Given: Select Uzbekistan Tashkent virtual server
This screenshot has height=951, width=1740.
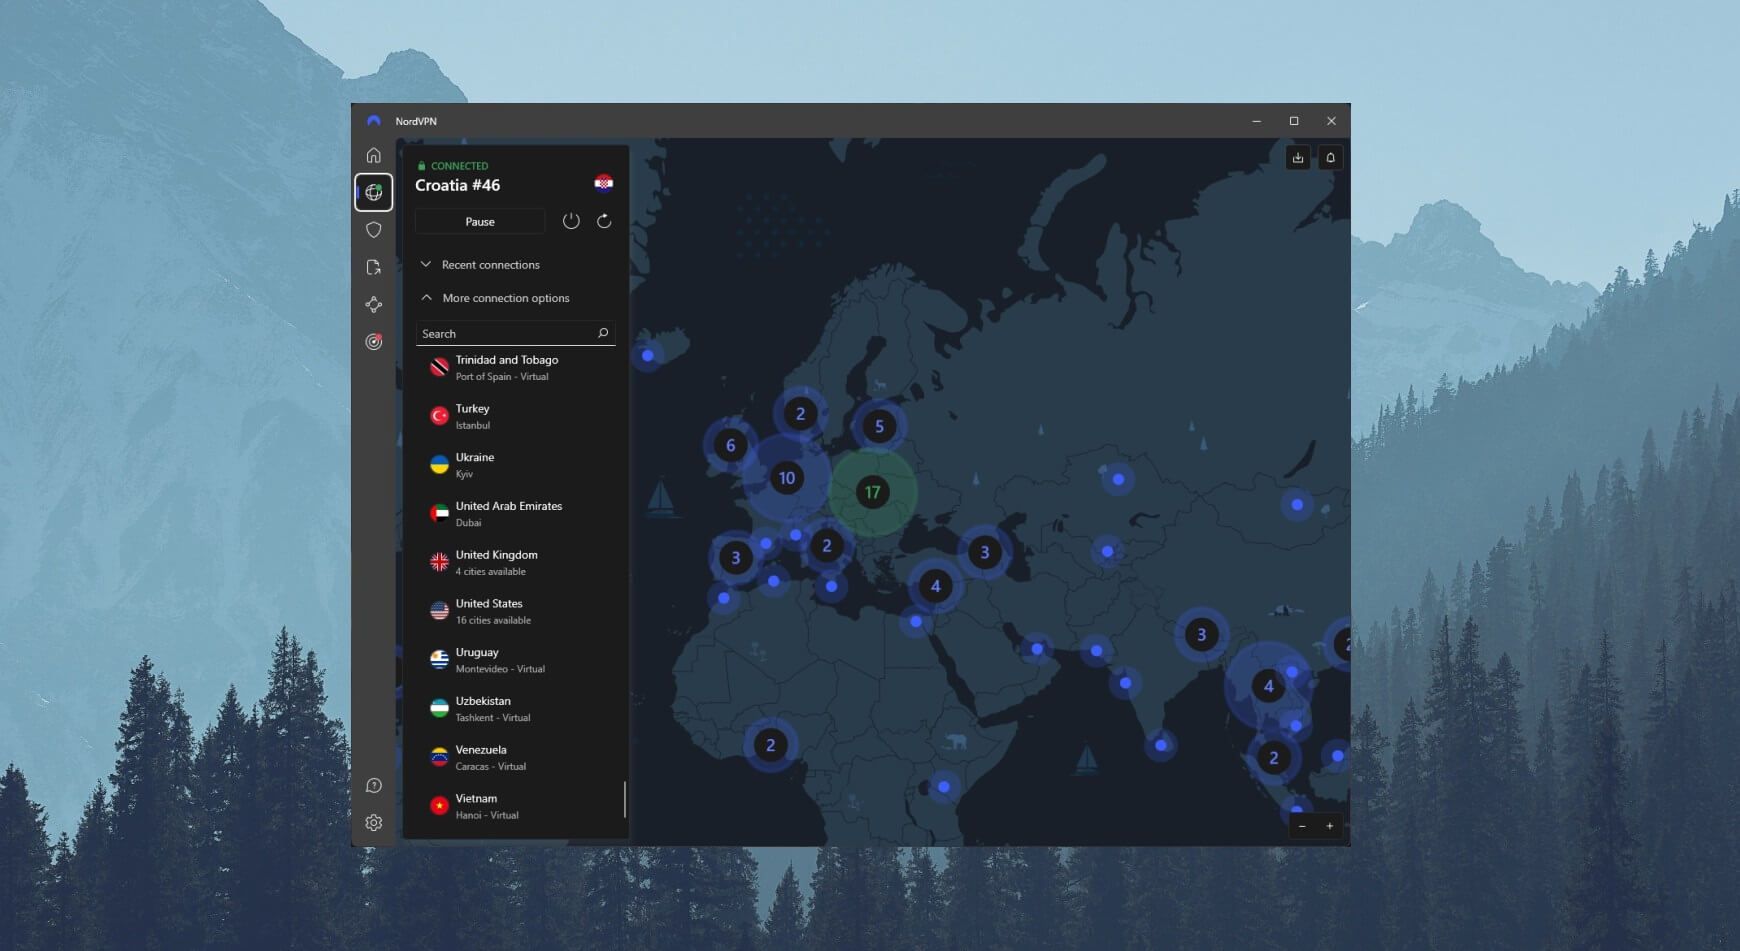Looking at the screenshot, I should point(515,709).
